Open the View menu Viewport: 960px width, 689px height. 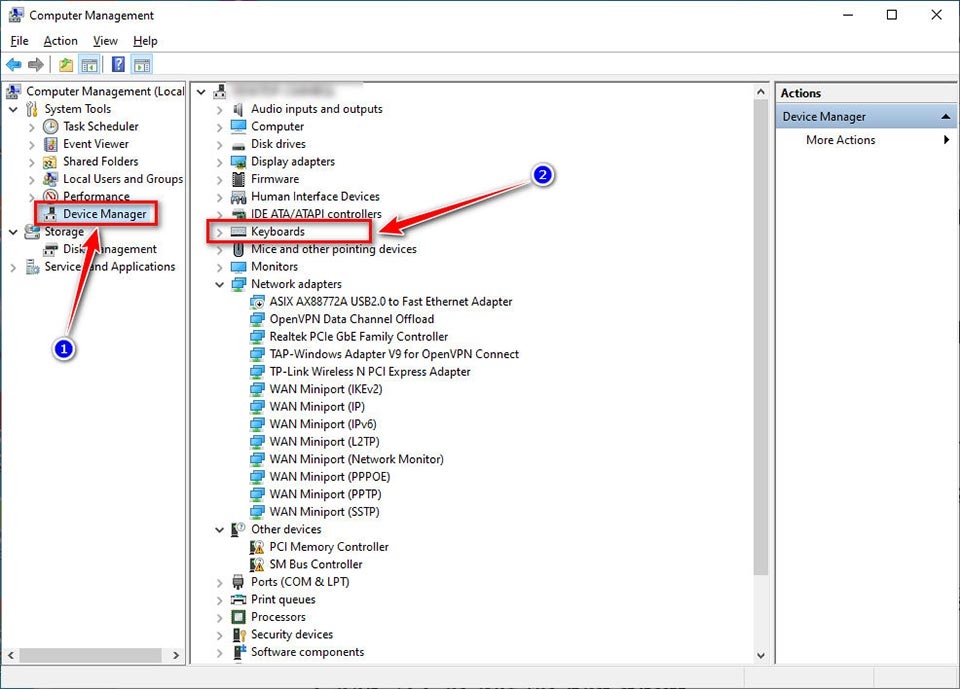point(105,41)
